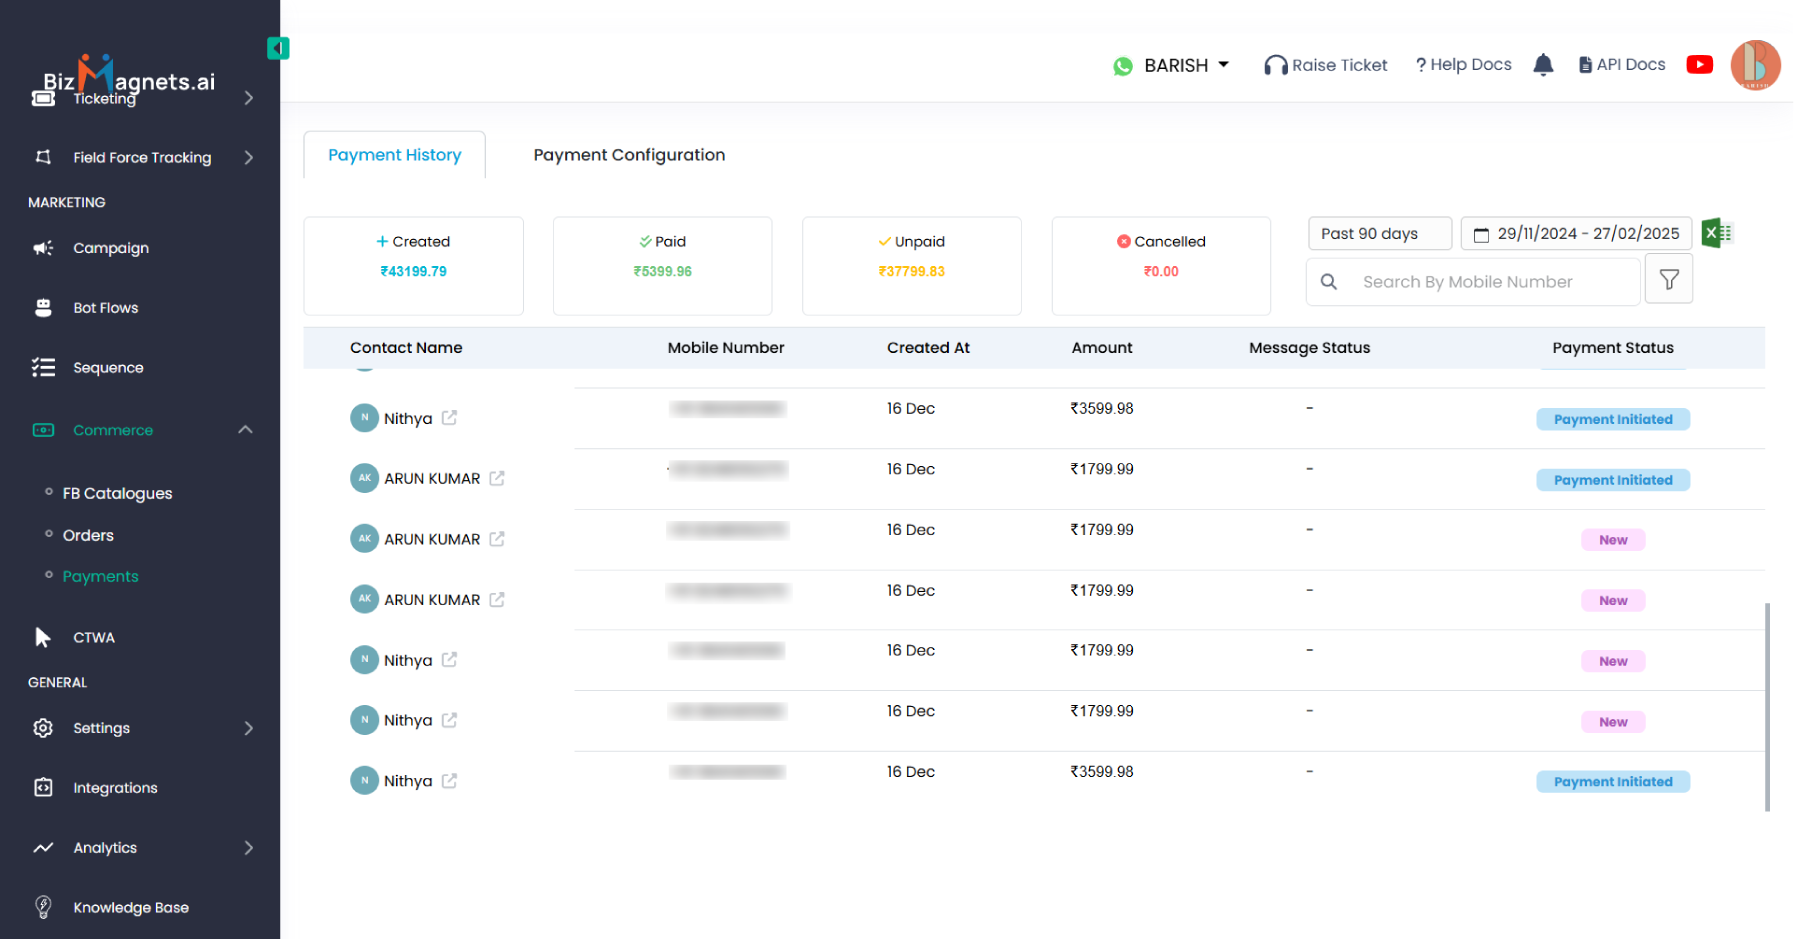The image size is (1794, 939).
Task: Click the search magnifier icon
Action: click(x=1328, y=282)
